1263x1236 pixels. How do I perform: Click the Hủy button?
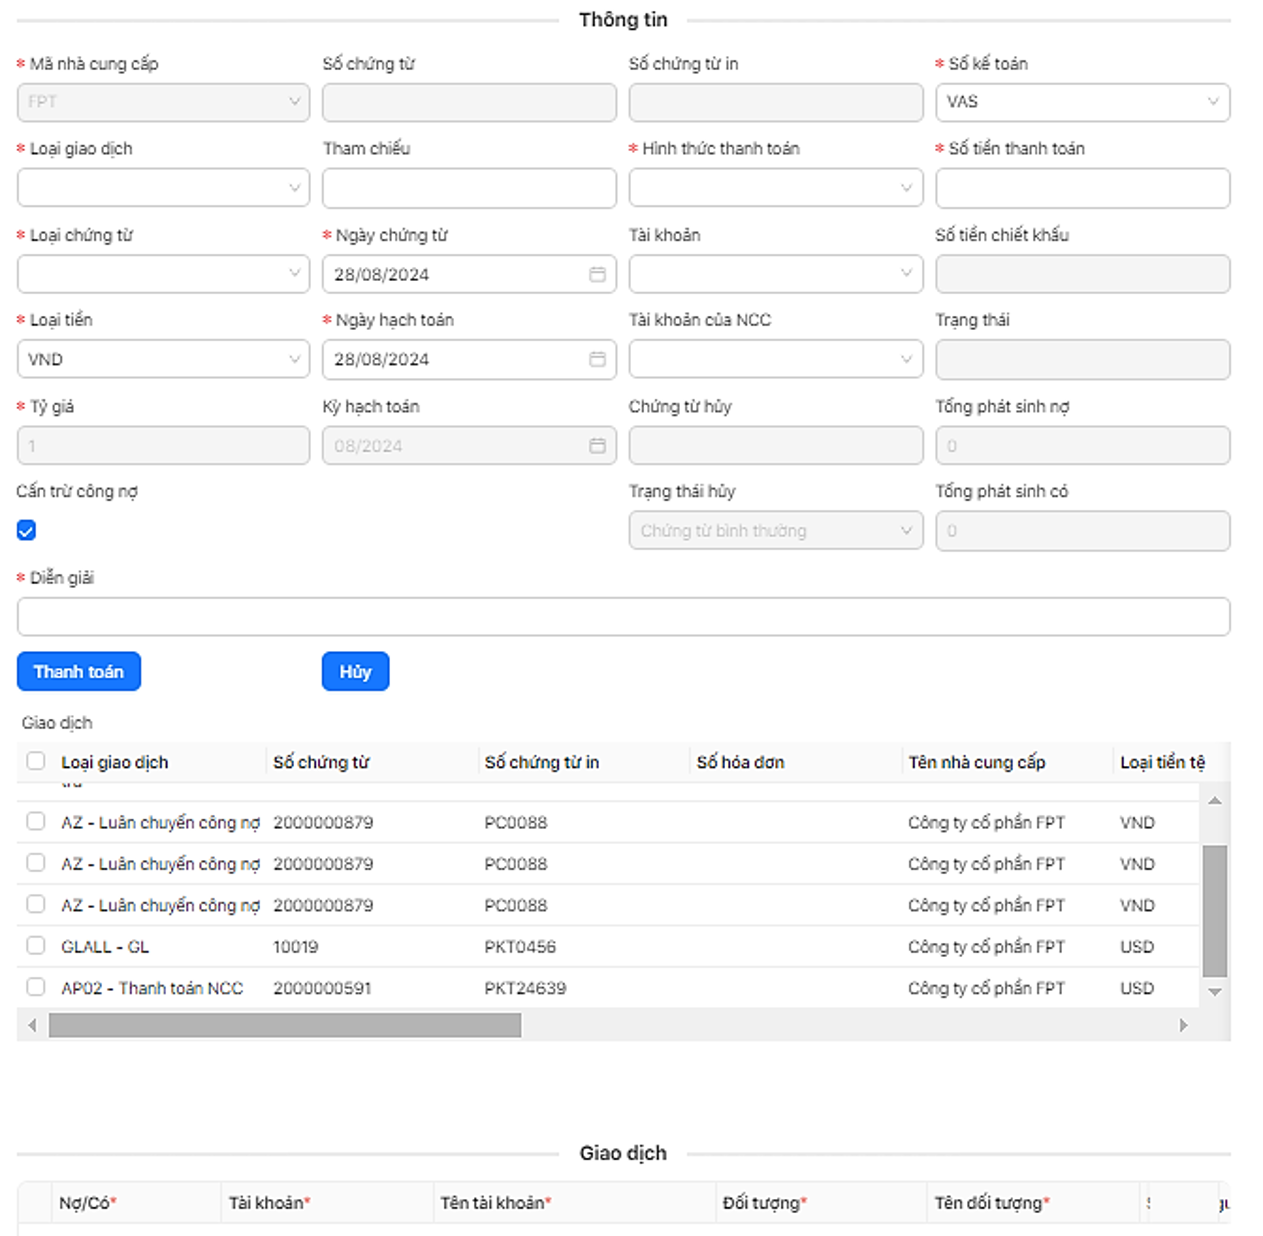(355, 672)
